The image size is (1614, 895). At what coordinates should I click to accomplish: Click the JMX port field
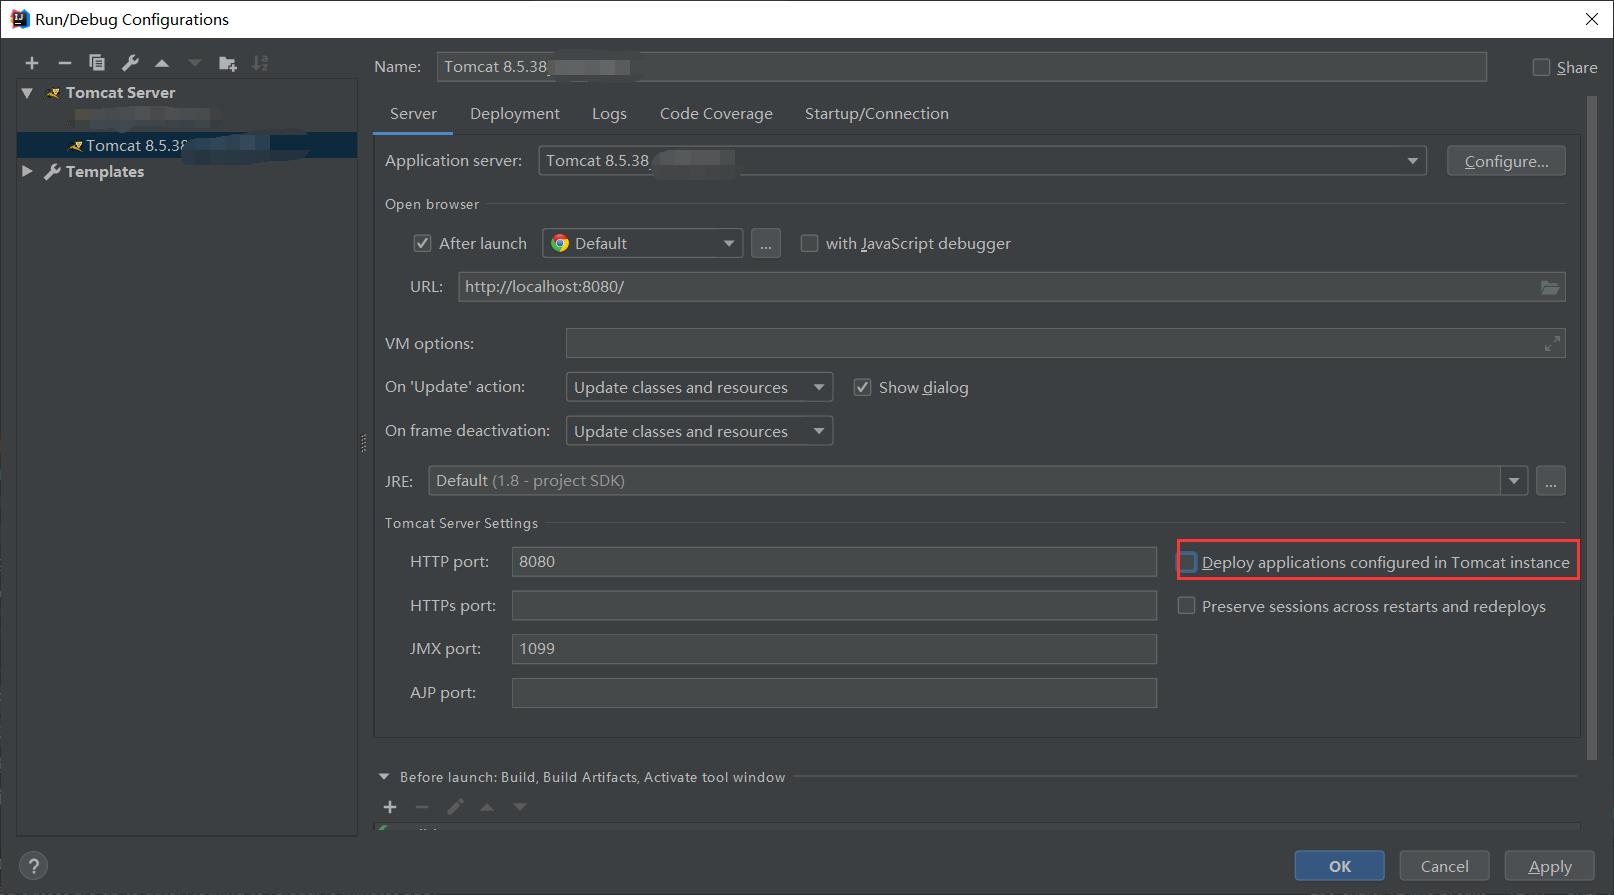(x=834, y=649)
